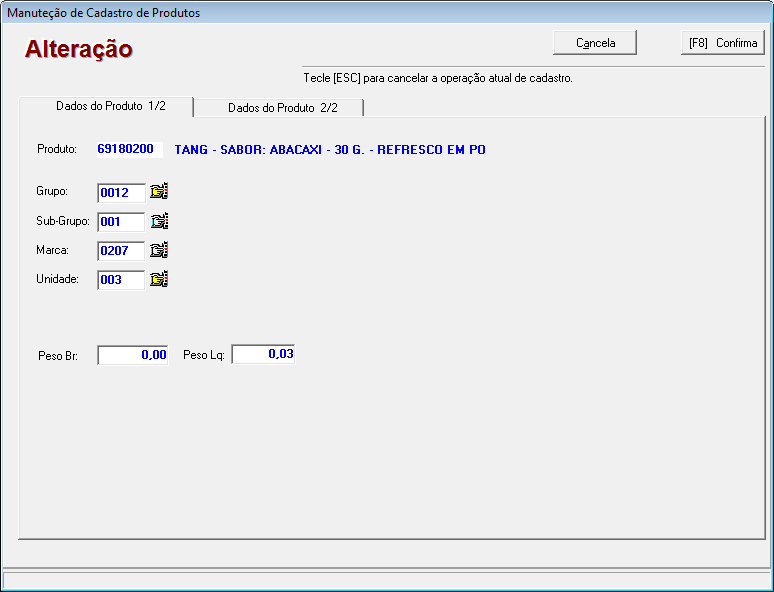Click the Sub-Grupo field with value 001

[x=121, y=222]
